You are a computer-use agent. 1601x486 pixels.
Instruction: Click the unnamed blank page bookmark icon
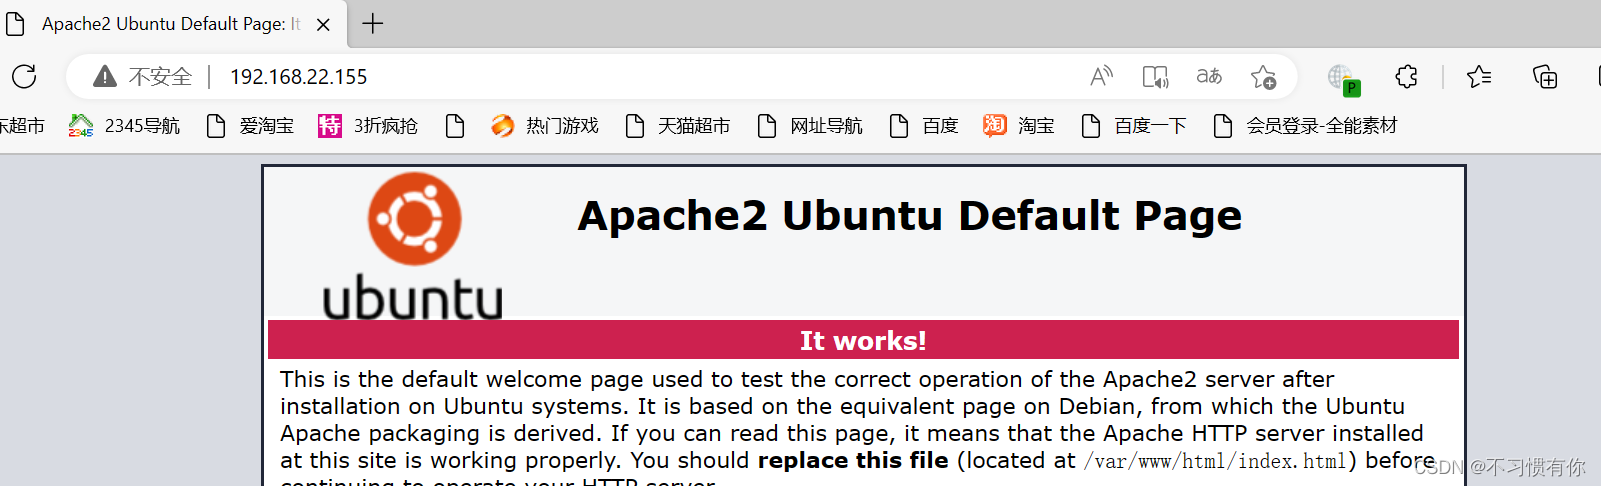[455, 126]
